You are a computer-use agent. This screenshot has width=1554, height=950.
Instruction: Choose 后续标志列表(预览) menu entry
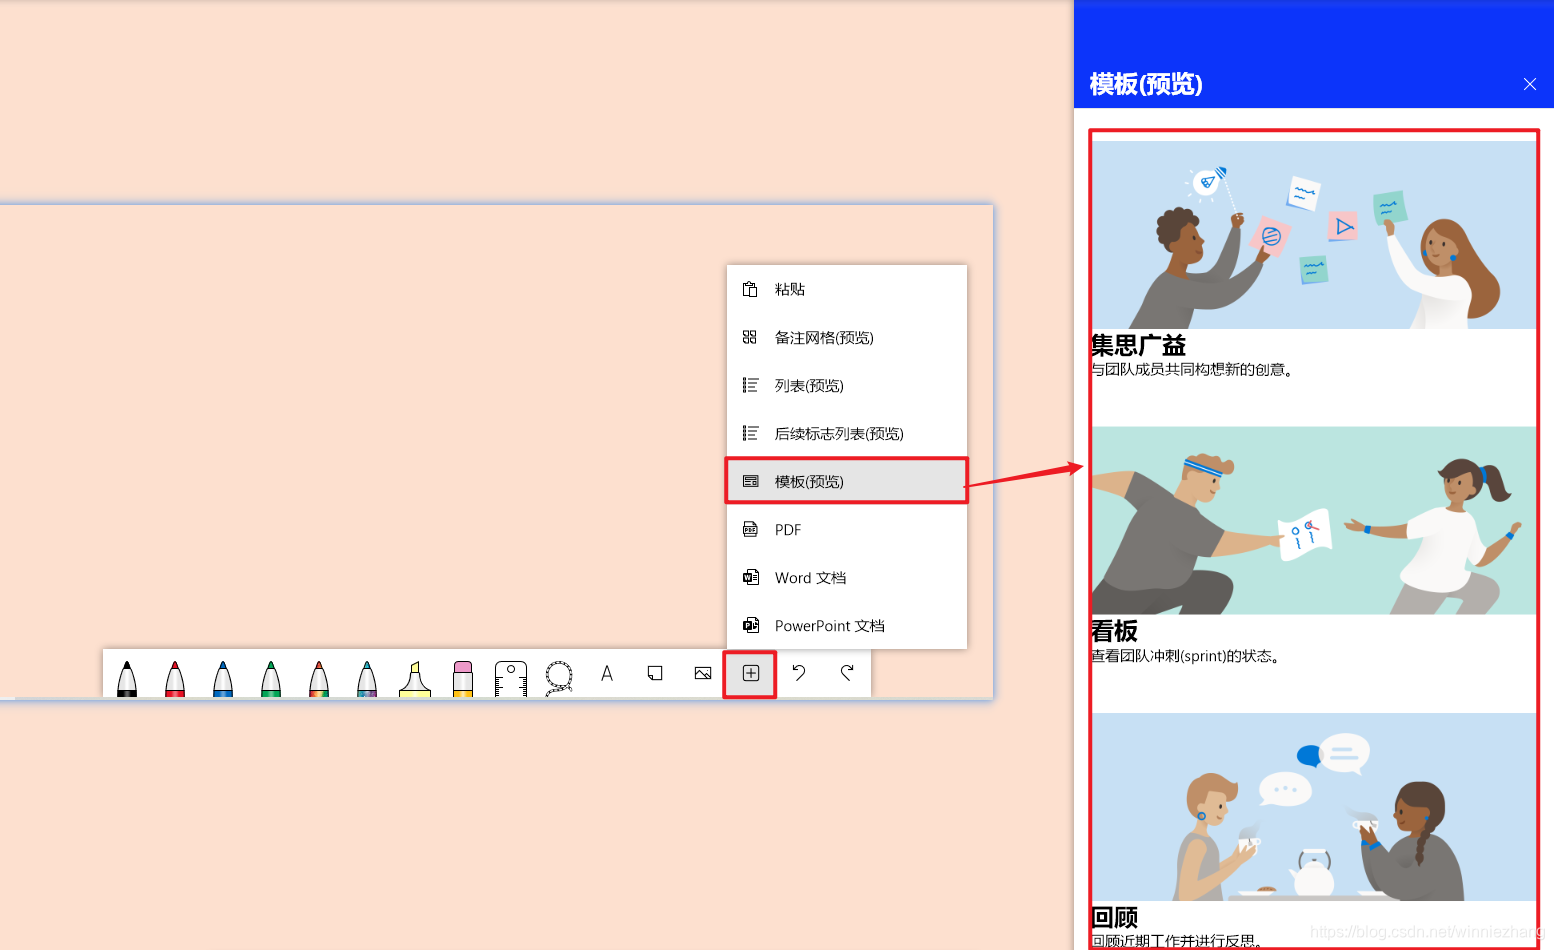tap(847, 433)
